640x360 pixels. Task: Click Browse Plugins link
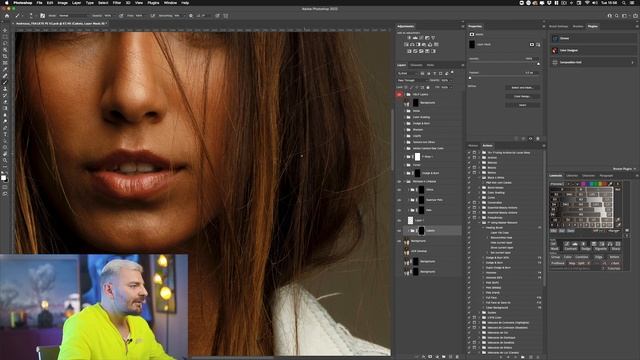(x=623, y=169)
